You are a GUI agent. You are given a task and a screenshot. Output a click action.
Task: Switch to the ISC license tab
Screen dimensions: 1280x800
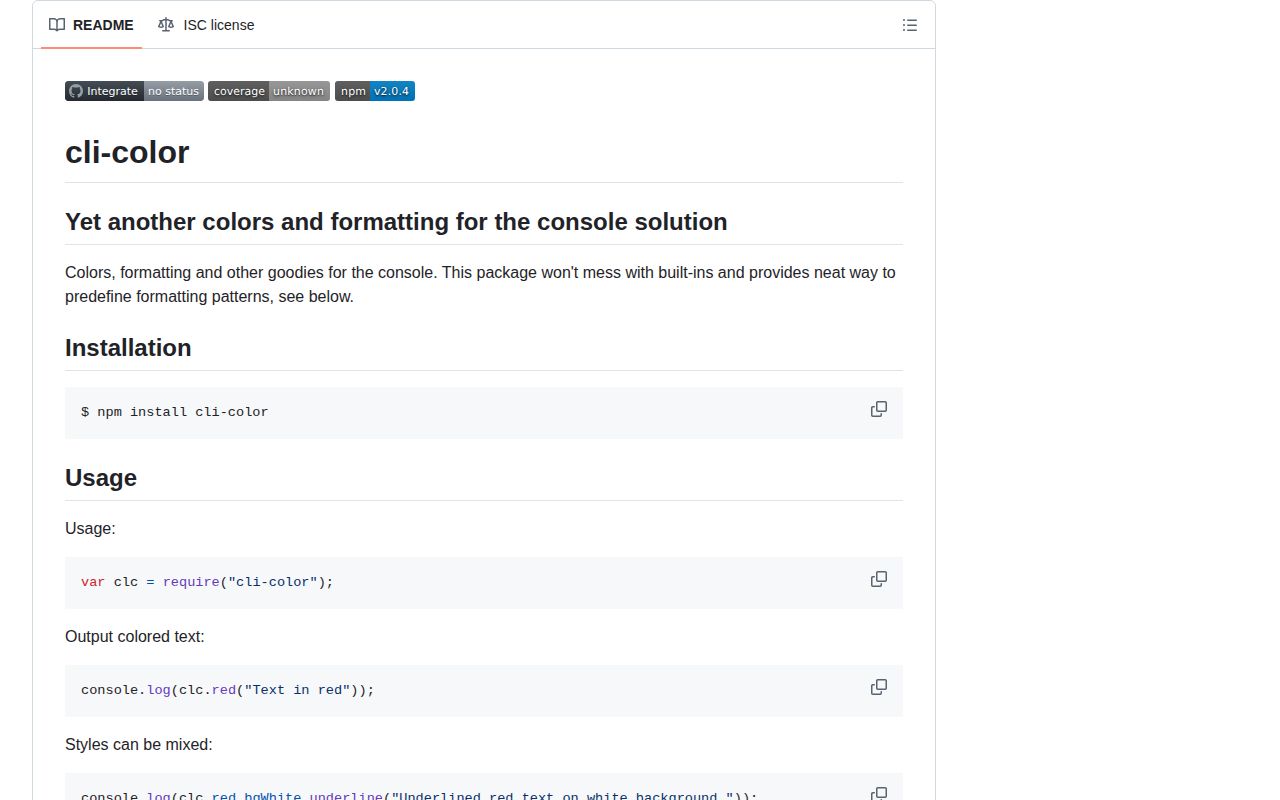206,25
